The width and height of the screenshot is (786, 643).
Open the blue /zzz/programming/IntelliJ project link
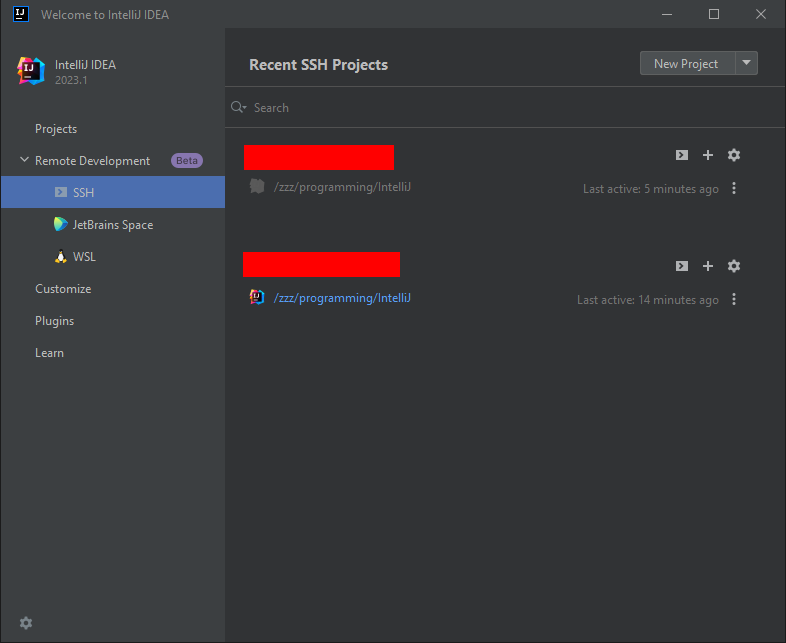click(342, 298)
